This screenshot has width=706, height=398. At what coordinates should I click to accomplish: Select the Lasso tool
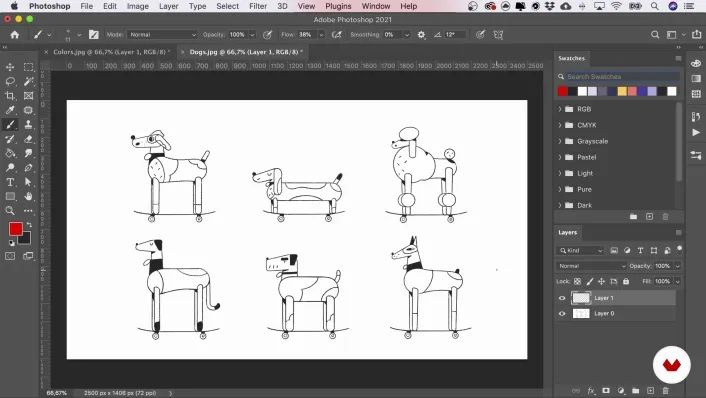click(x=10, y=81)
